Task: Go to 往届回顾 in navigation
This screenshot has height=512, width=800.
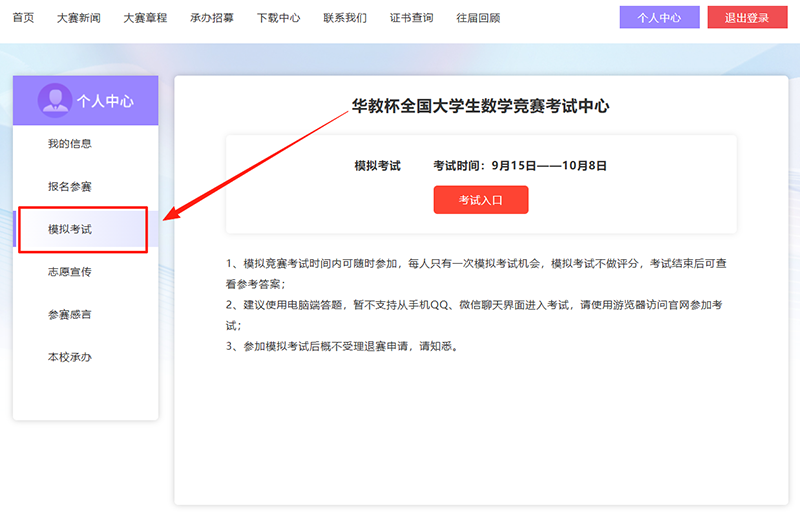Action: 478,18
